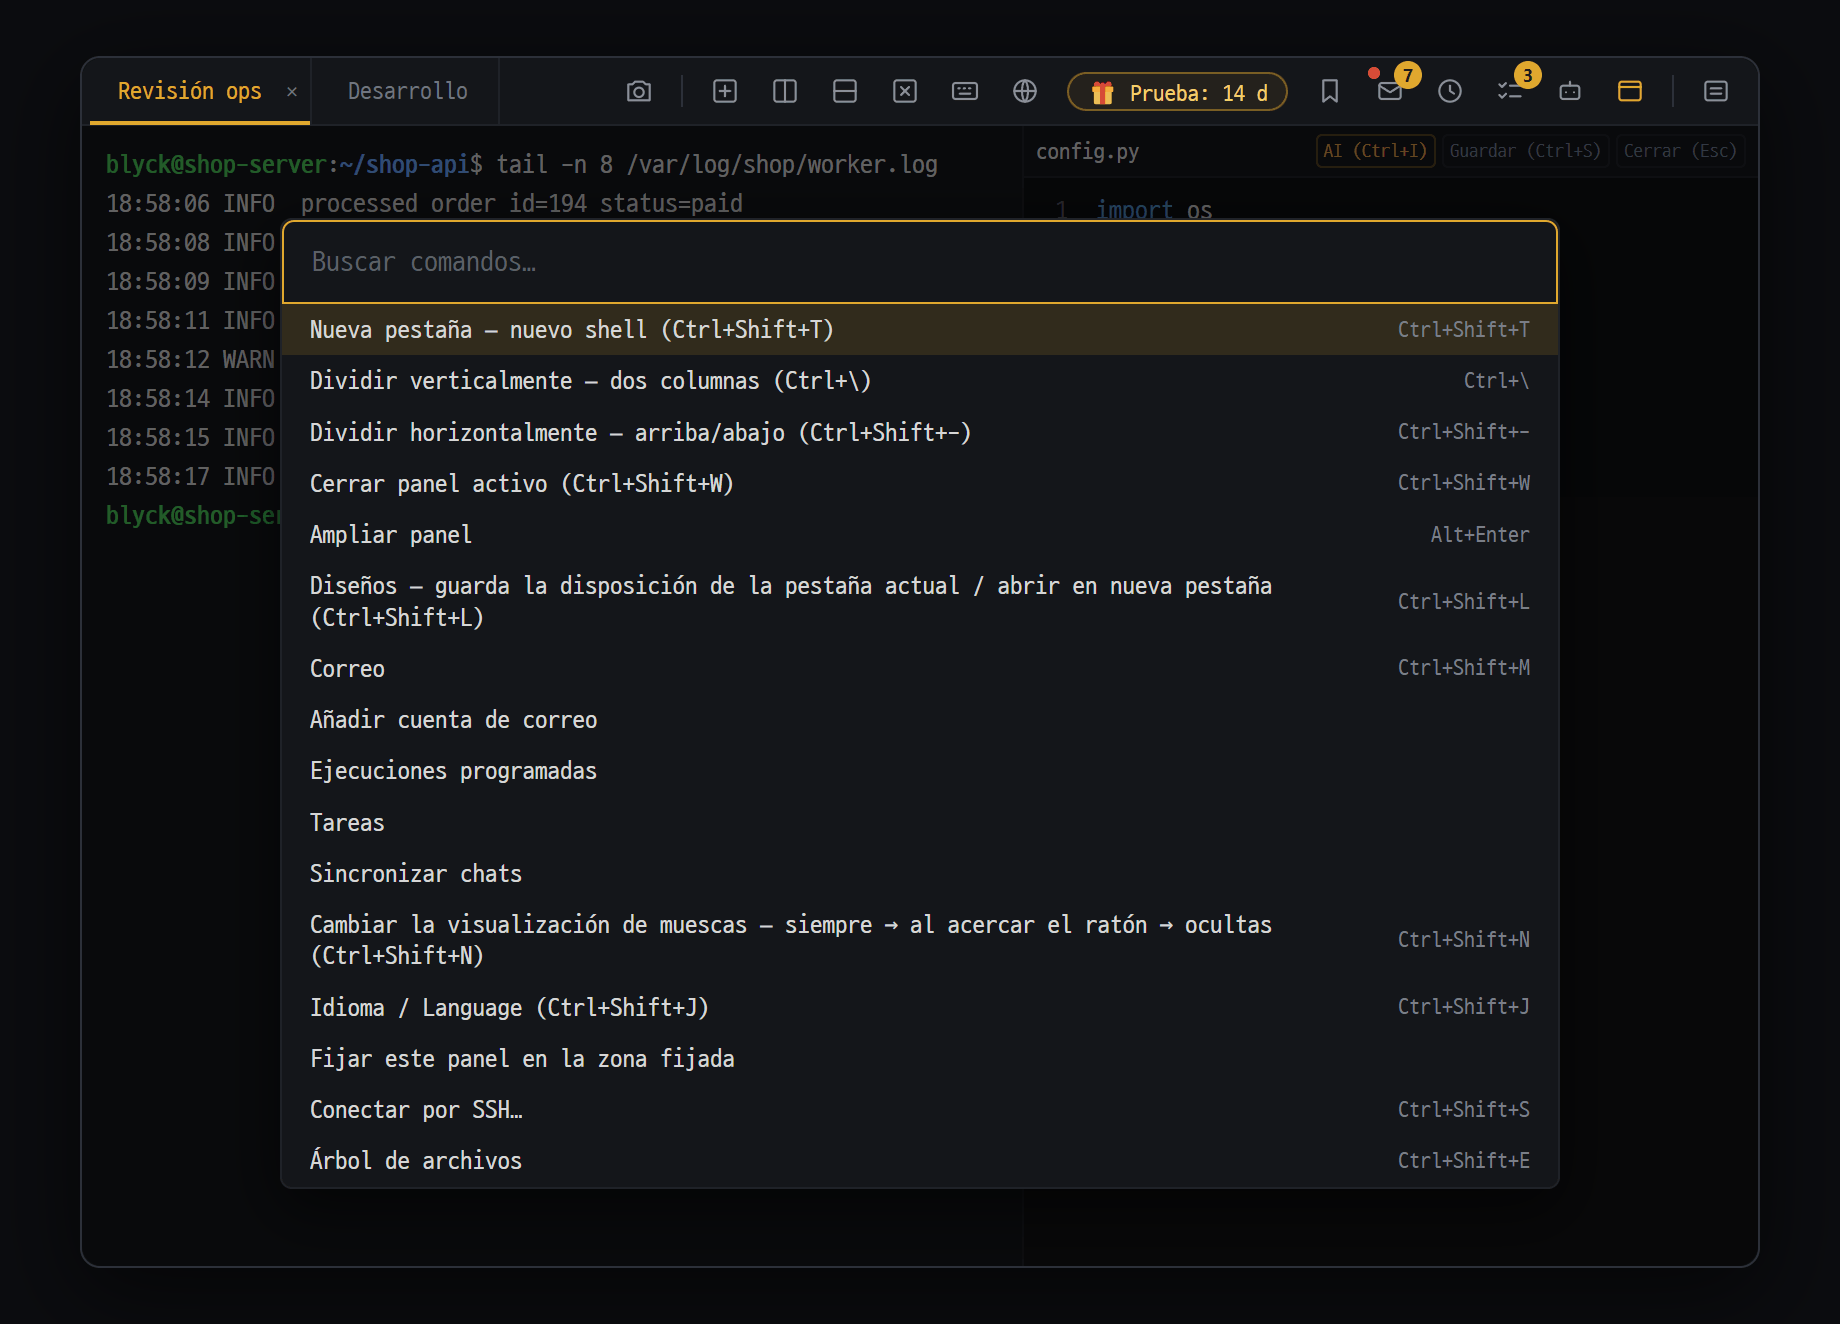This screenshot has width=1840, height=1324.
Task: Click the rightmost sidebar notes icon
Action: 1716,92
